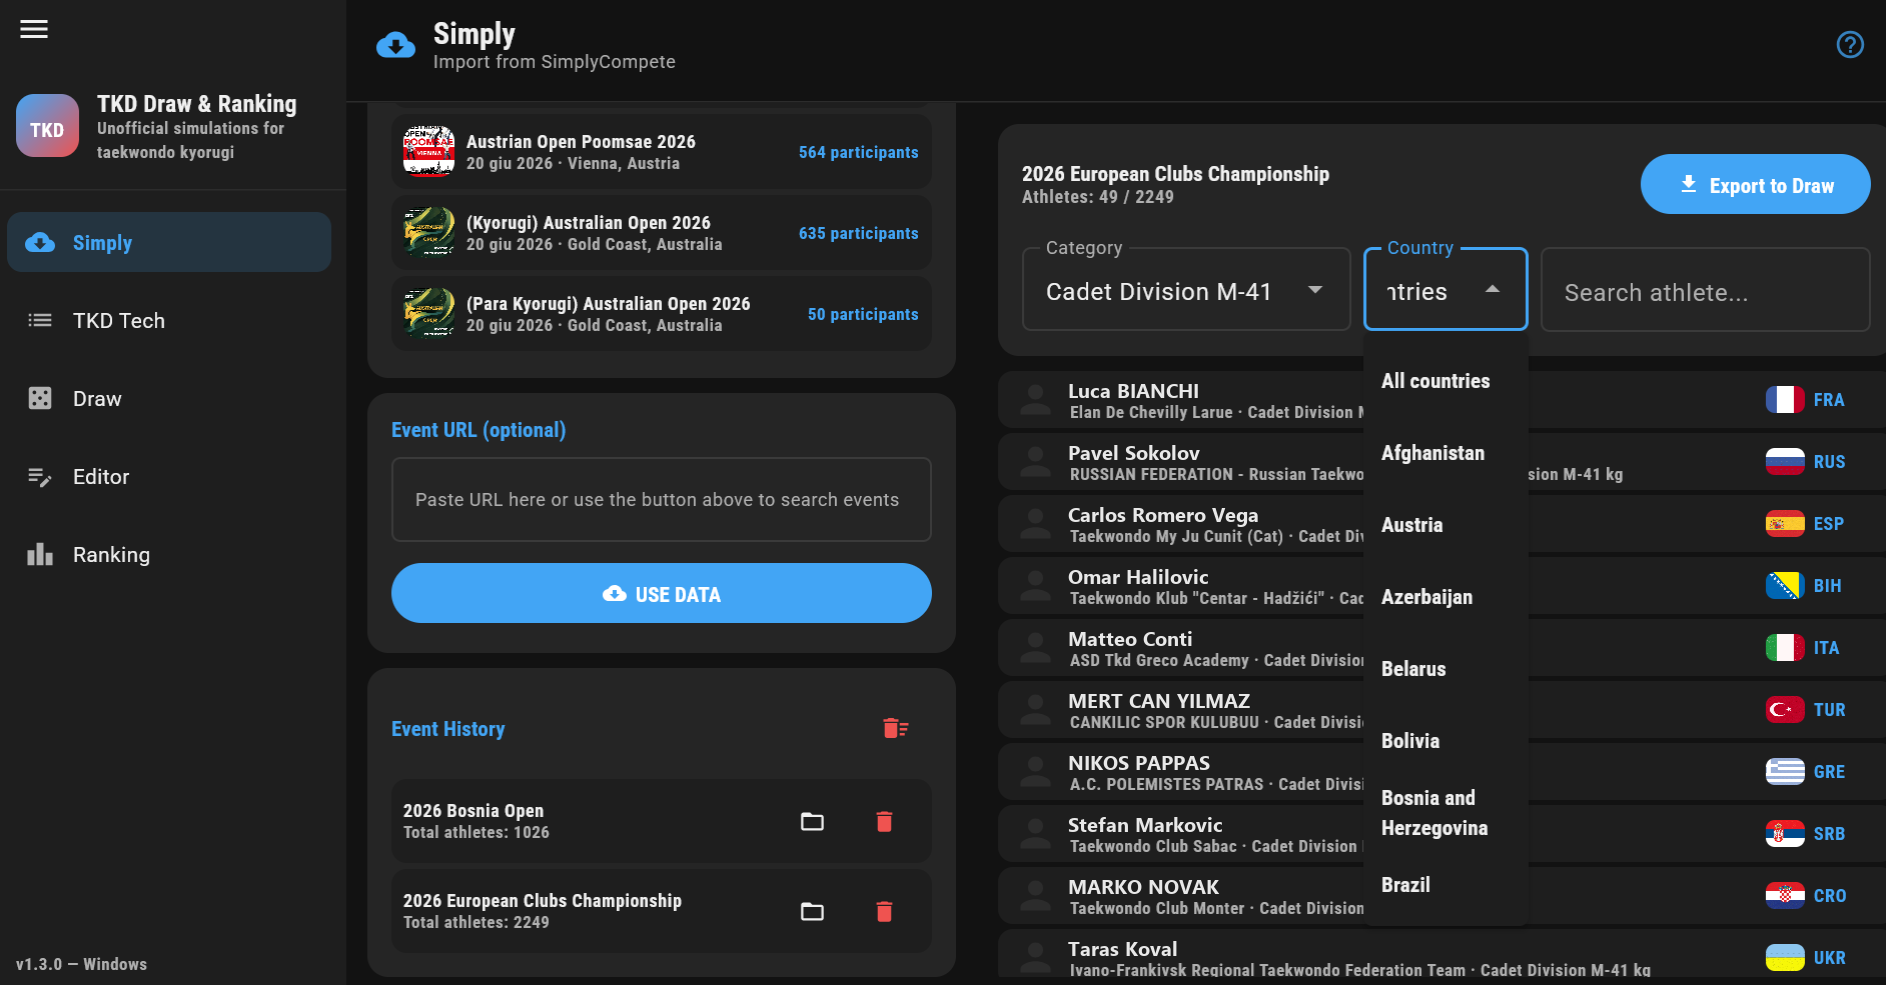Click the v1.3.0 – Windows version label
This screenshot has height=985, width=1886.
(x=81, y=964)
